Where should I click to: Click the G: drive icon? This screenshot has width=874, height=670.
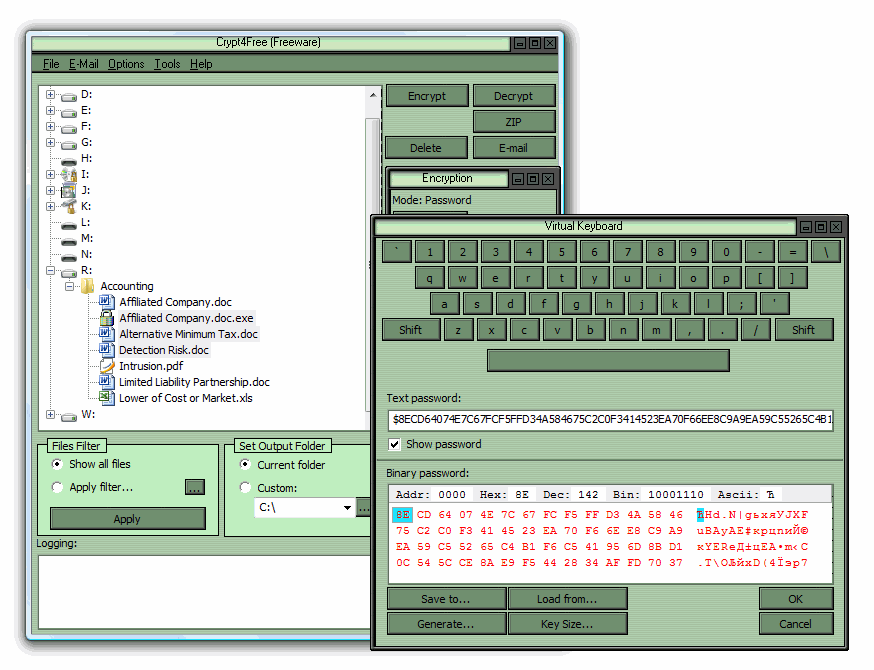[69, 144]
